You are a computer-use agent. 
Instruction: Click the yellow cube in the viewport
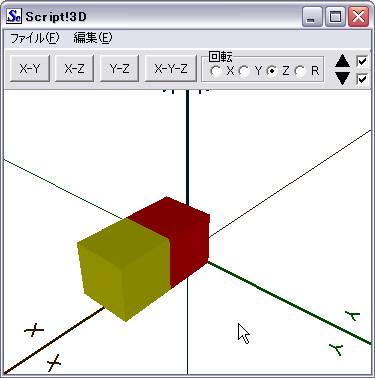tap(124, 269)
